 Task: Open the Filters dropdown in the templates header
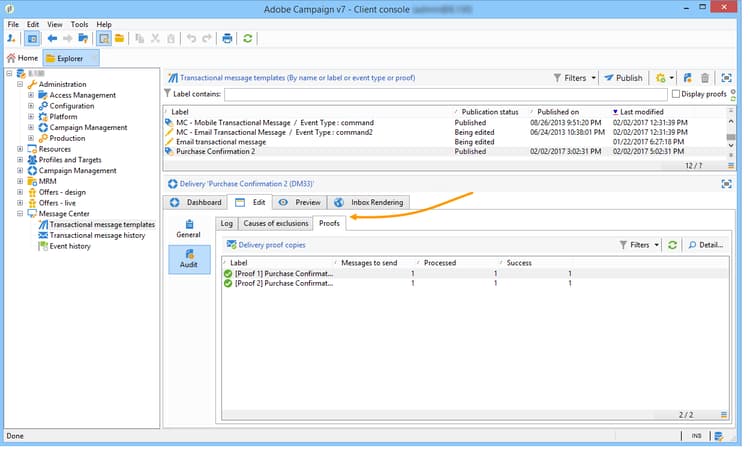point(575,78)
